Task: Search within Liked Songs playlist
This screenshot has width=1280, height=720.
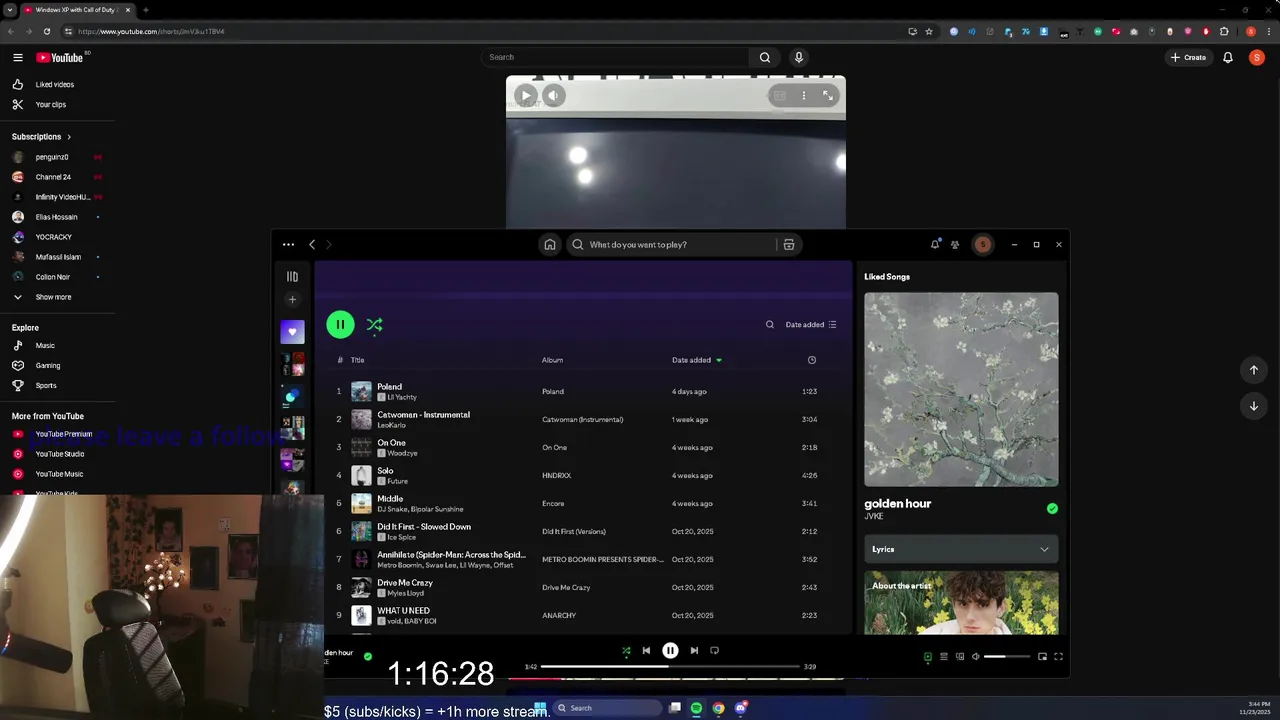Action: pyautogui.click(x=769, y=324)
